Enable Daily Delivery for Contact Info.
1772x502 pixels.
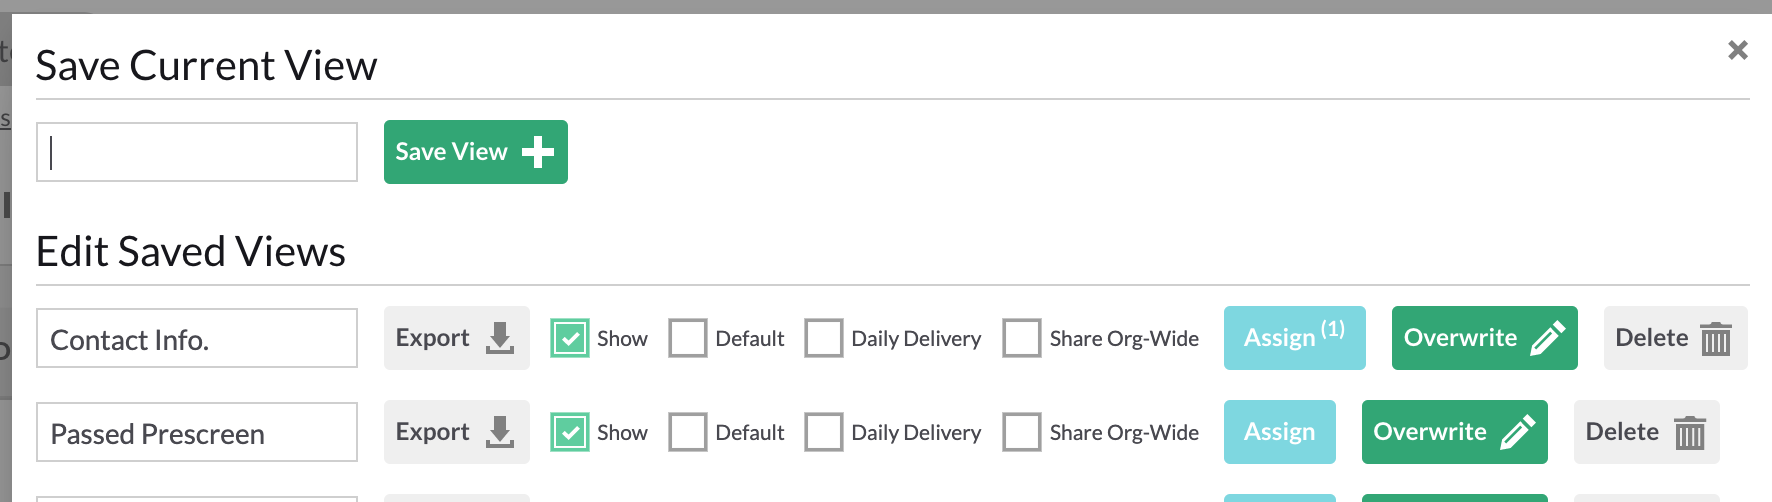click(824, 338)
